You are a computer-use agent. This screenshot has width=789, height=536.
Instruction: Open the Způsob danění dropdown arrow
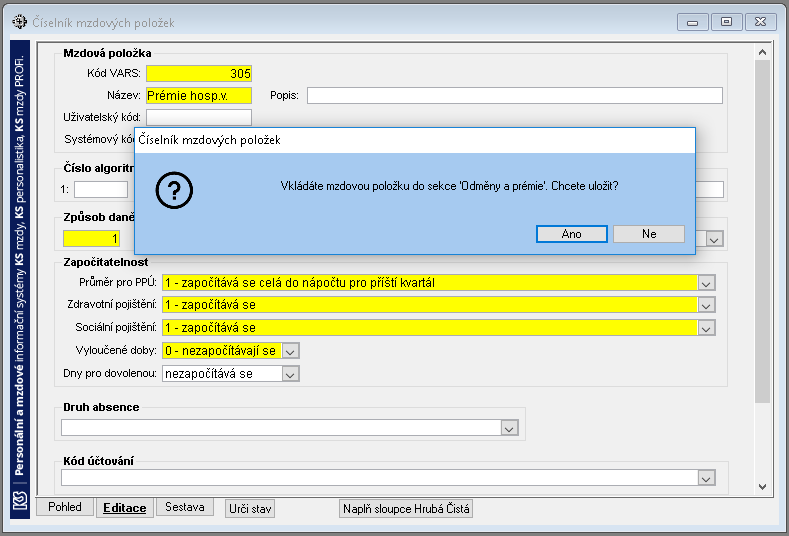(714, 239)
